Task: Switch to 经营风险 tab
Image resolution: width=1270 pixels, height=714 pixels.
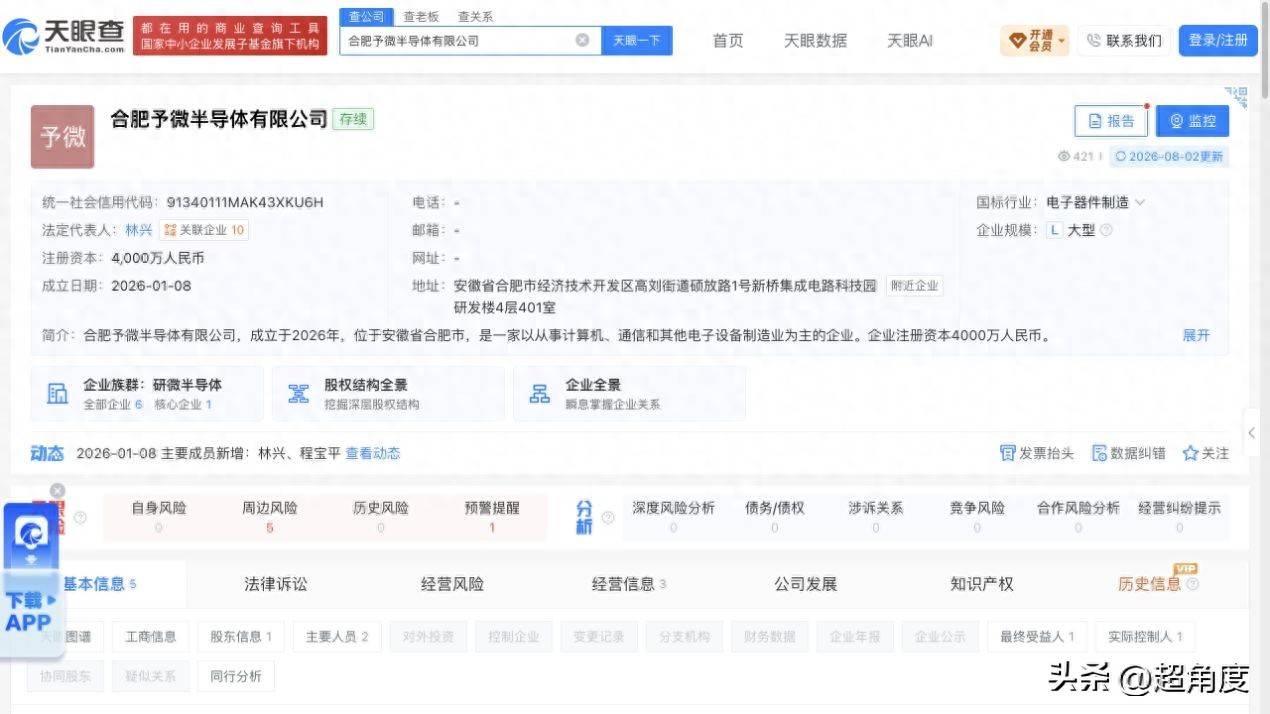Action: click(452, 584)
